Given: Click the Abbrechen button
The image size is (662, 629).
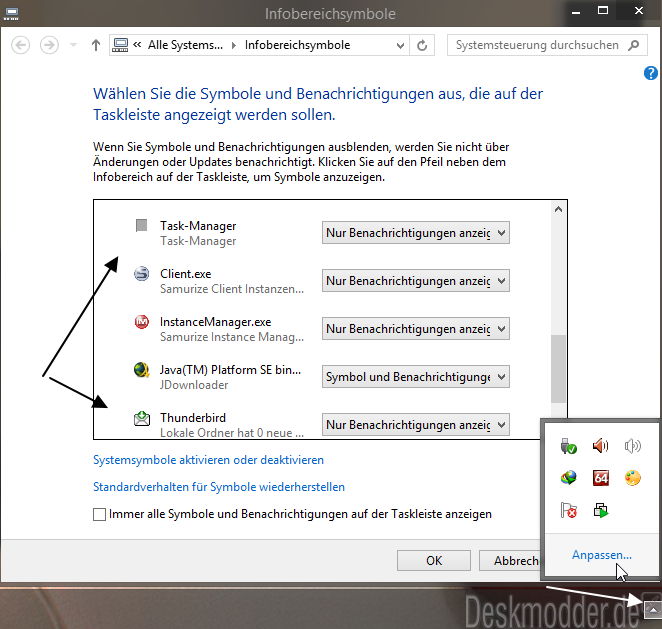Looking at the screenshot, I should click(x=510, y=561).
